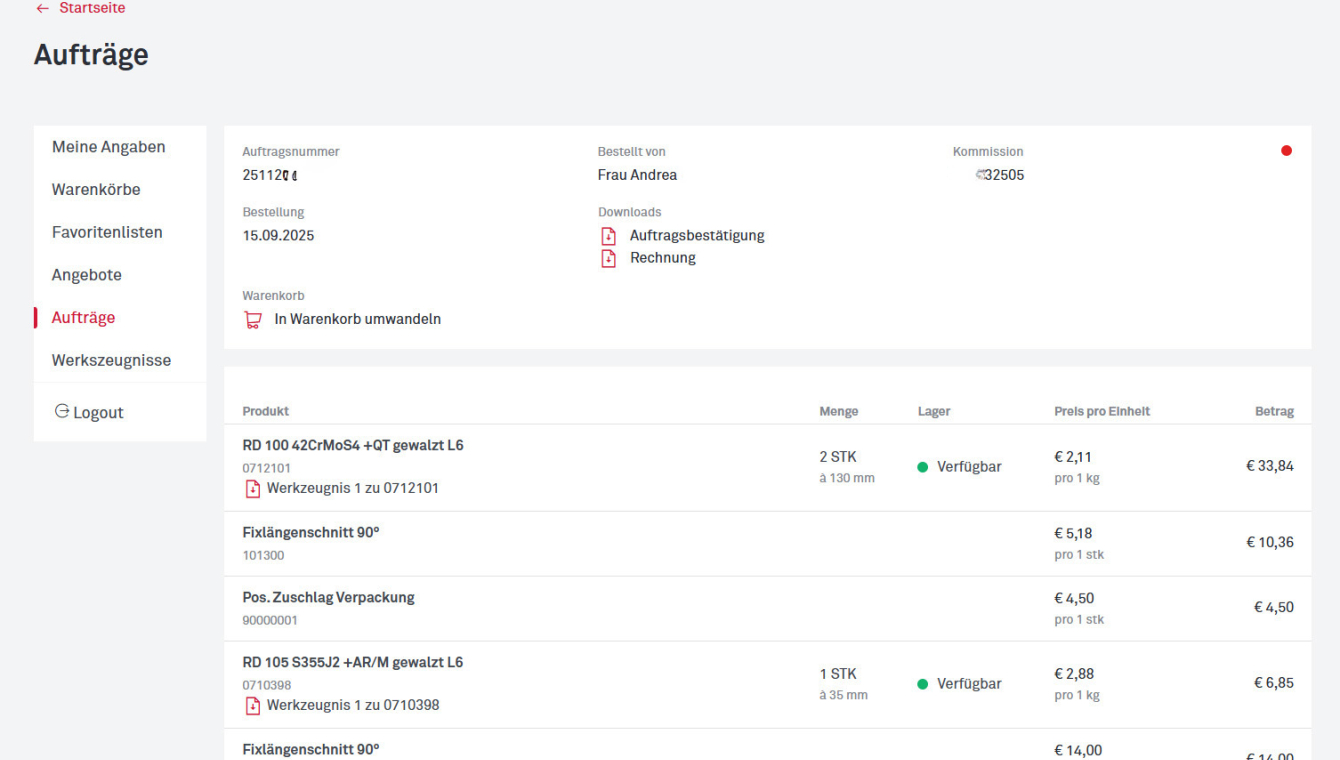Open the Favoritenlisten section
The width and height of the screenshot is (1340, 760).
(x=107, y=231)
